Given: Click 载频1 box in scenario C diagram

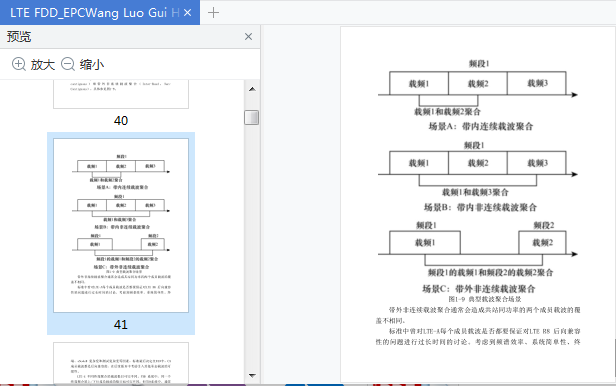Looking at the screenshot, I should [x=425, y=243].
